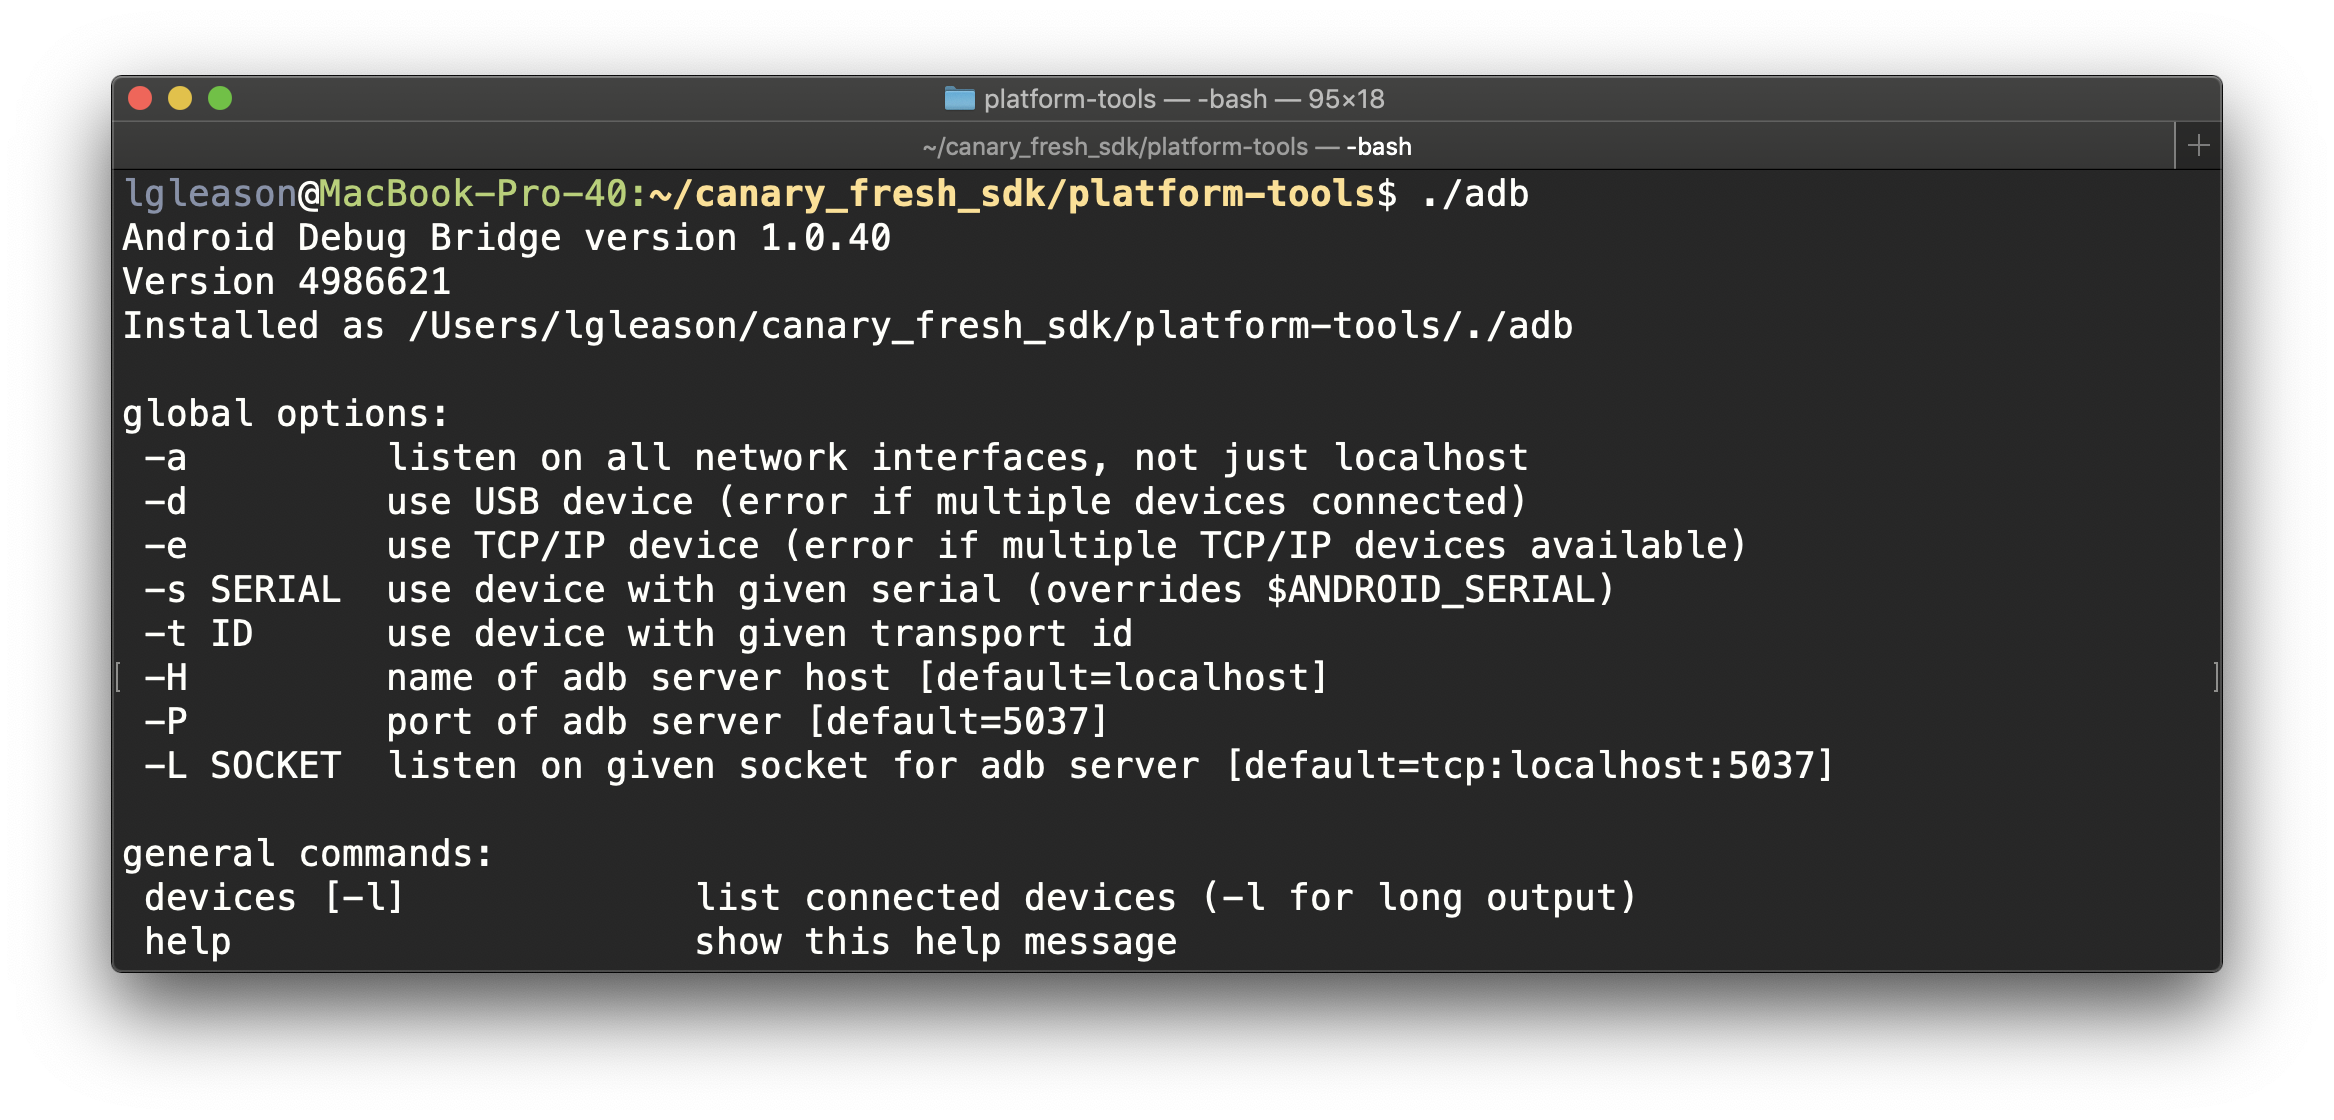This screenshot has height=1120, width=2334.
Task: Click the red traffic light icon
Action: [139, 99]
